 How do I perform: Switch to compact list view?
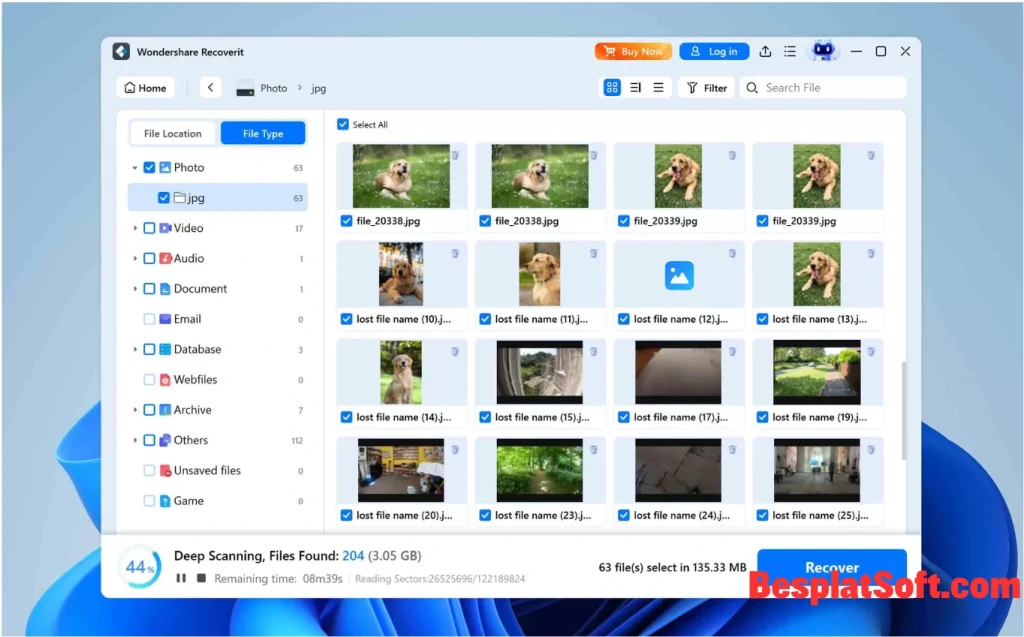(x=660, y=87)
